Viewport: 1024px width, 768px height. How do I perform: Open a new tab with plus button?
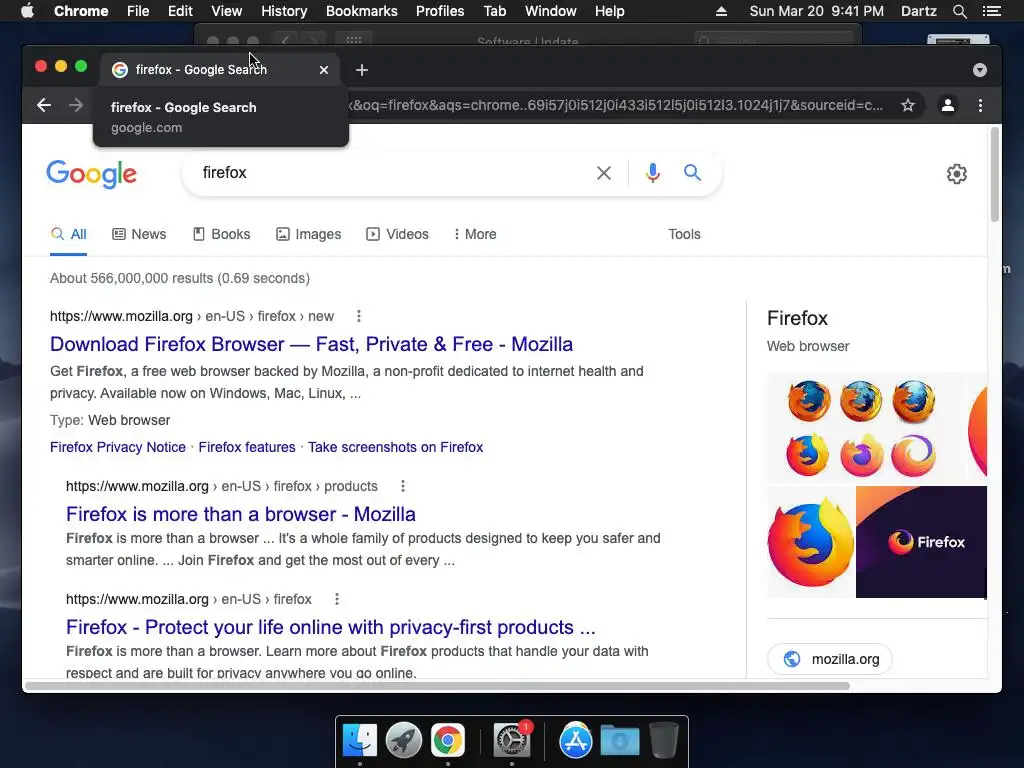click(362, 70)
